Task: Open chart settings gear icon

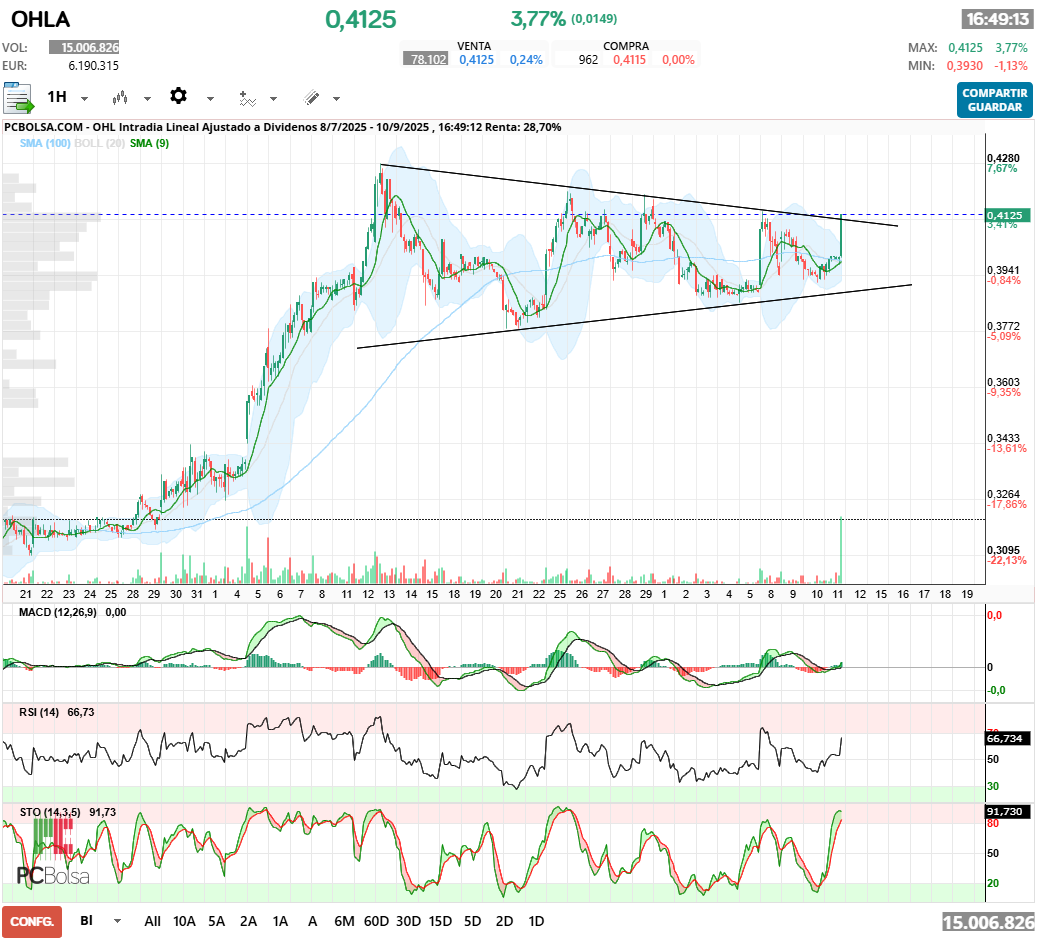Action: pos(178,96)
